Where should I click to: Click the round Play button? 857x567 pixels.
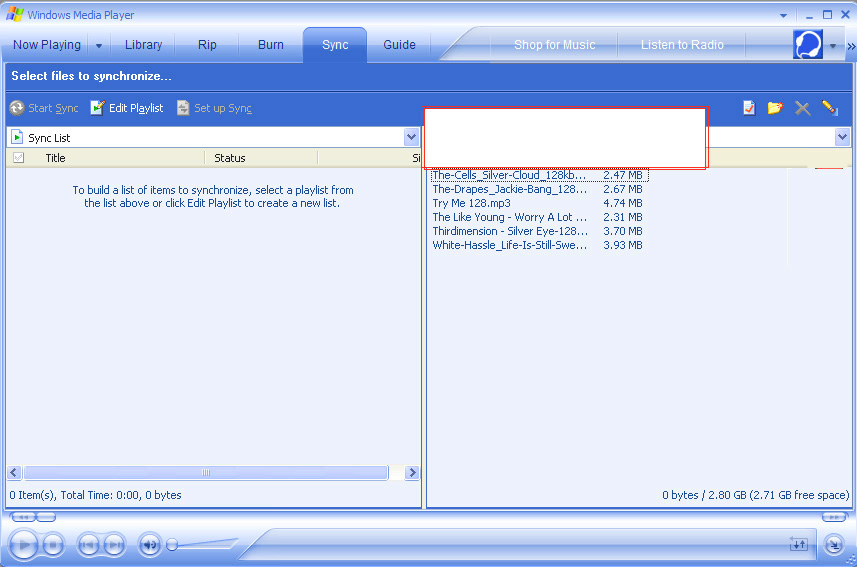click(24, 545)
